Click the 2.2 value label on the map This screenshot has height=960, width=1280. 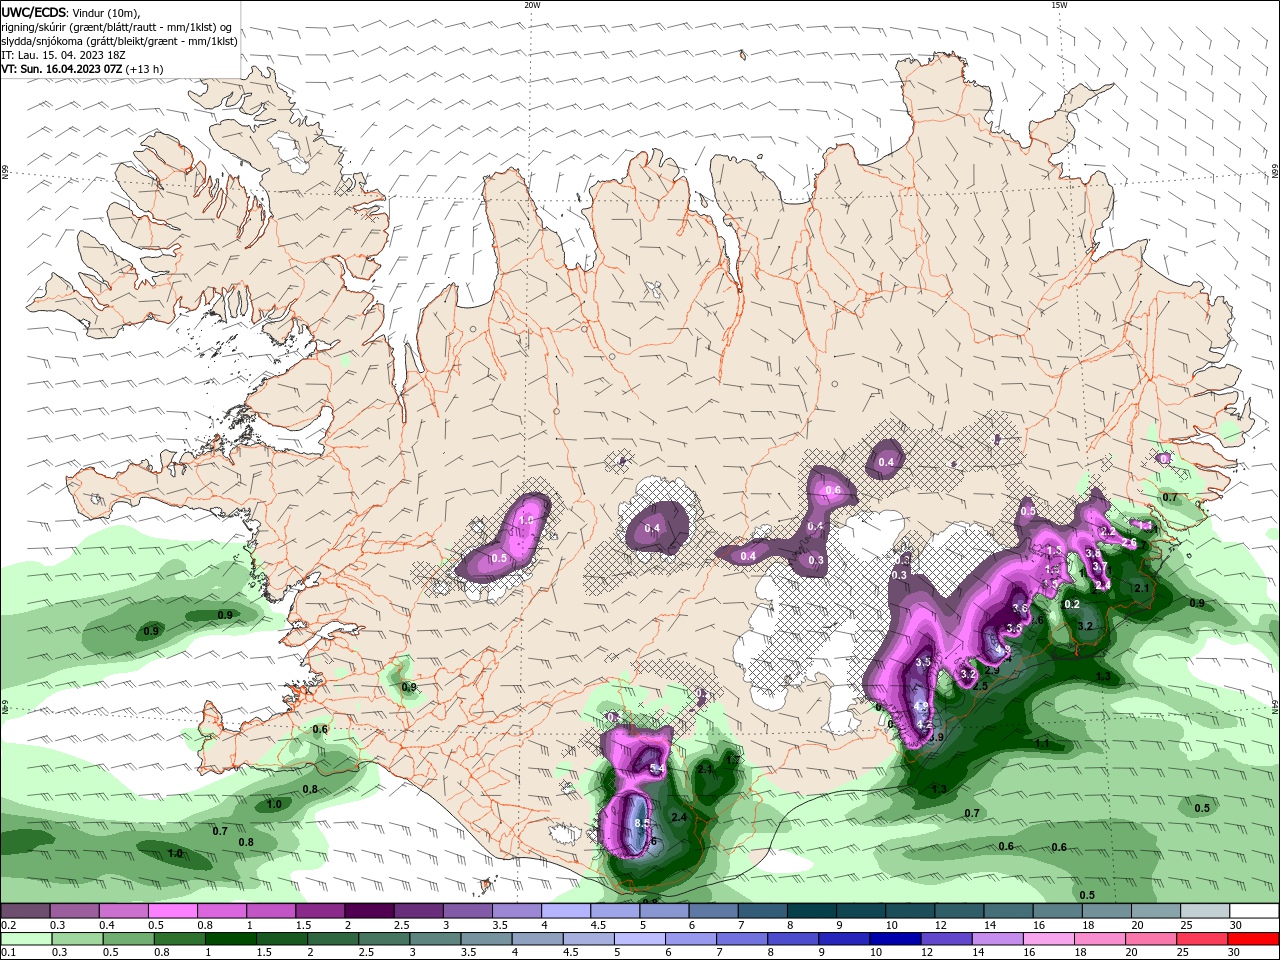coord(1107,531)
